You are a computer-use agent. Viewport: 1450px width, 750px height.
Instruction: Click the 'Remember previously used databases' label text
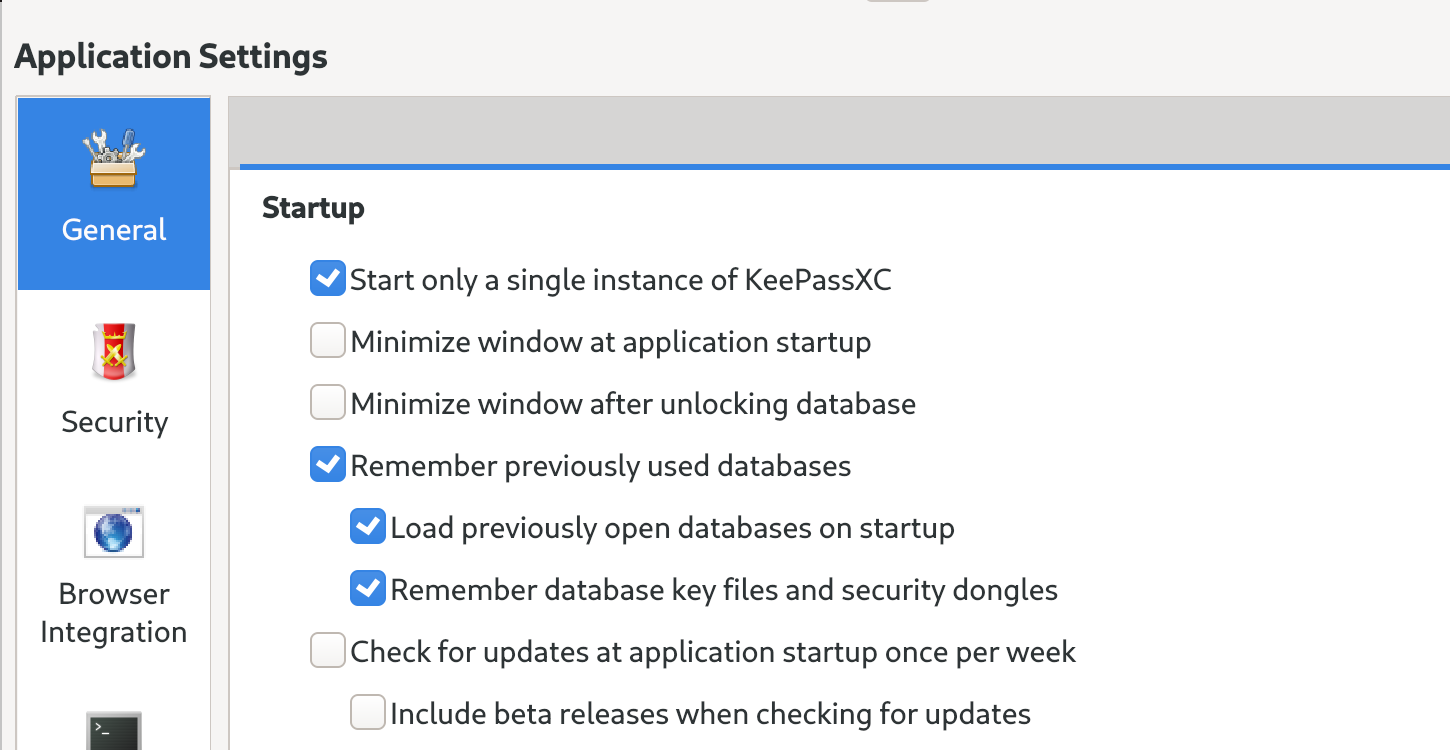point(598,464)
